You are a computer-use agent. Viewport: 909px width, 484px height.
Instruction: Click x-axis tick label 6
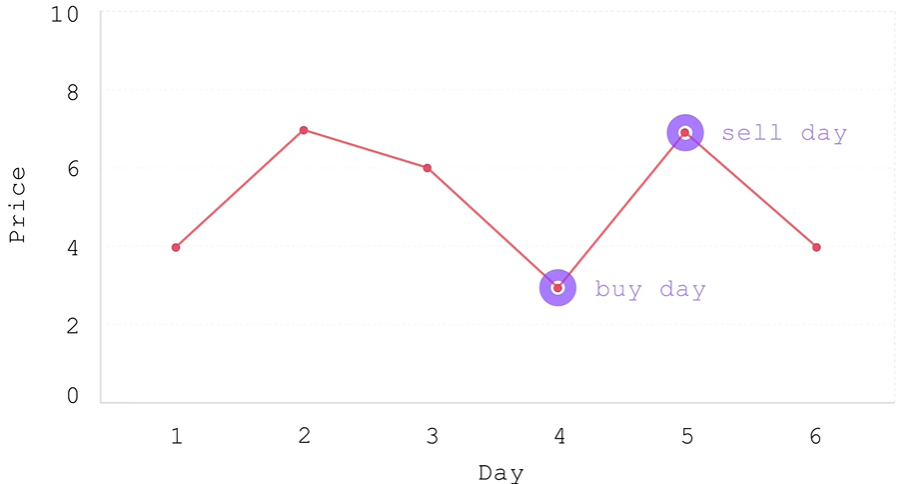(x=816, y=436)
